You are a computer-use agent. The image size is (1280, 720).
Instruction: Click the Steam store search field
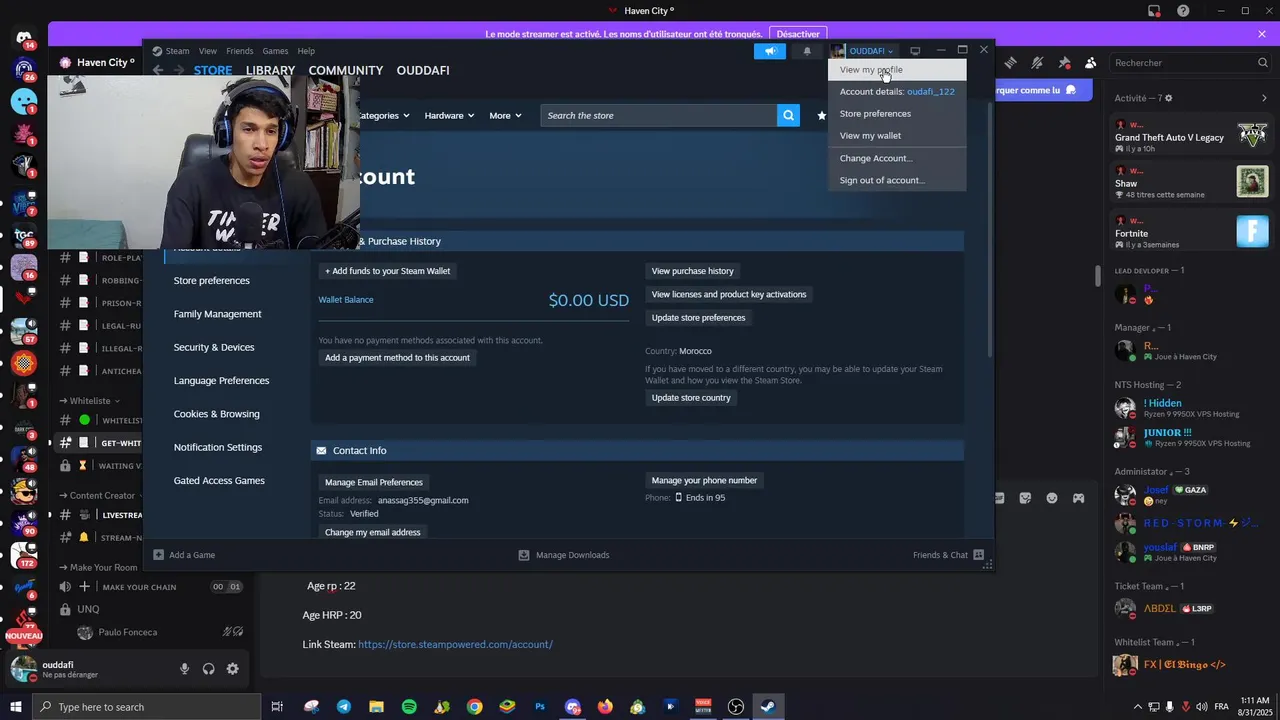pyautogui.click(x=659, y=115)
